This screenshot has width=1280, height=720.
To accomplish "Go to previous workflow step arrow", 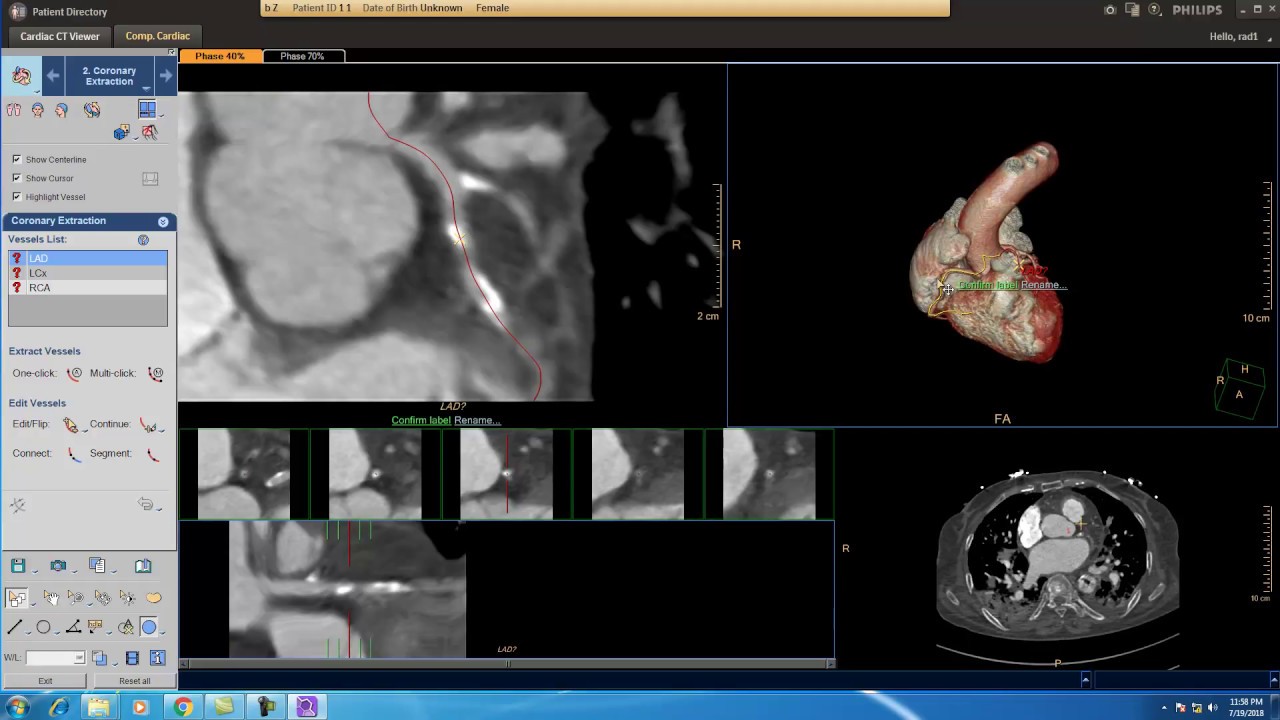I will click(53, 75).
